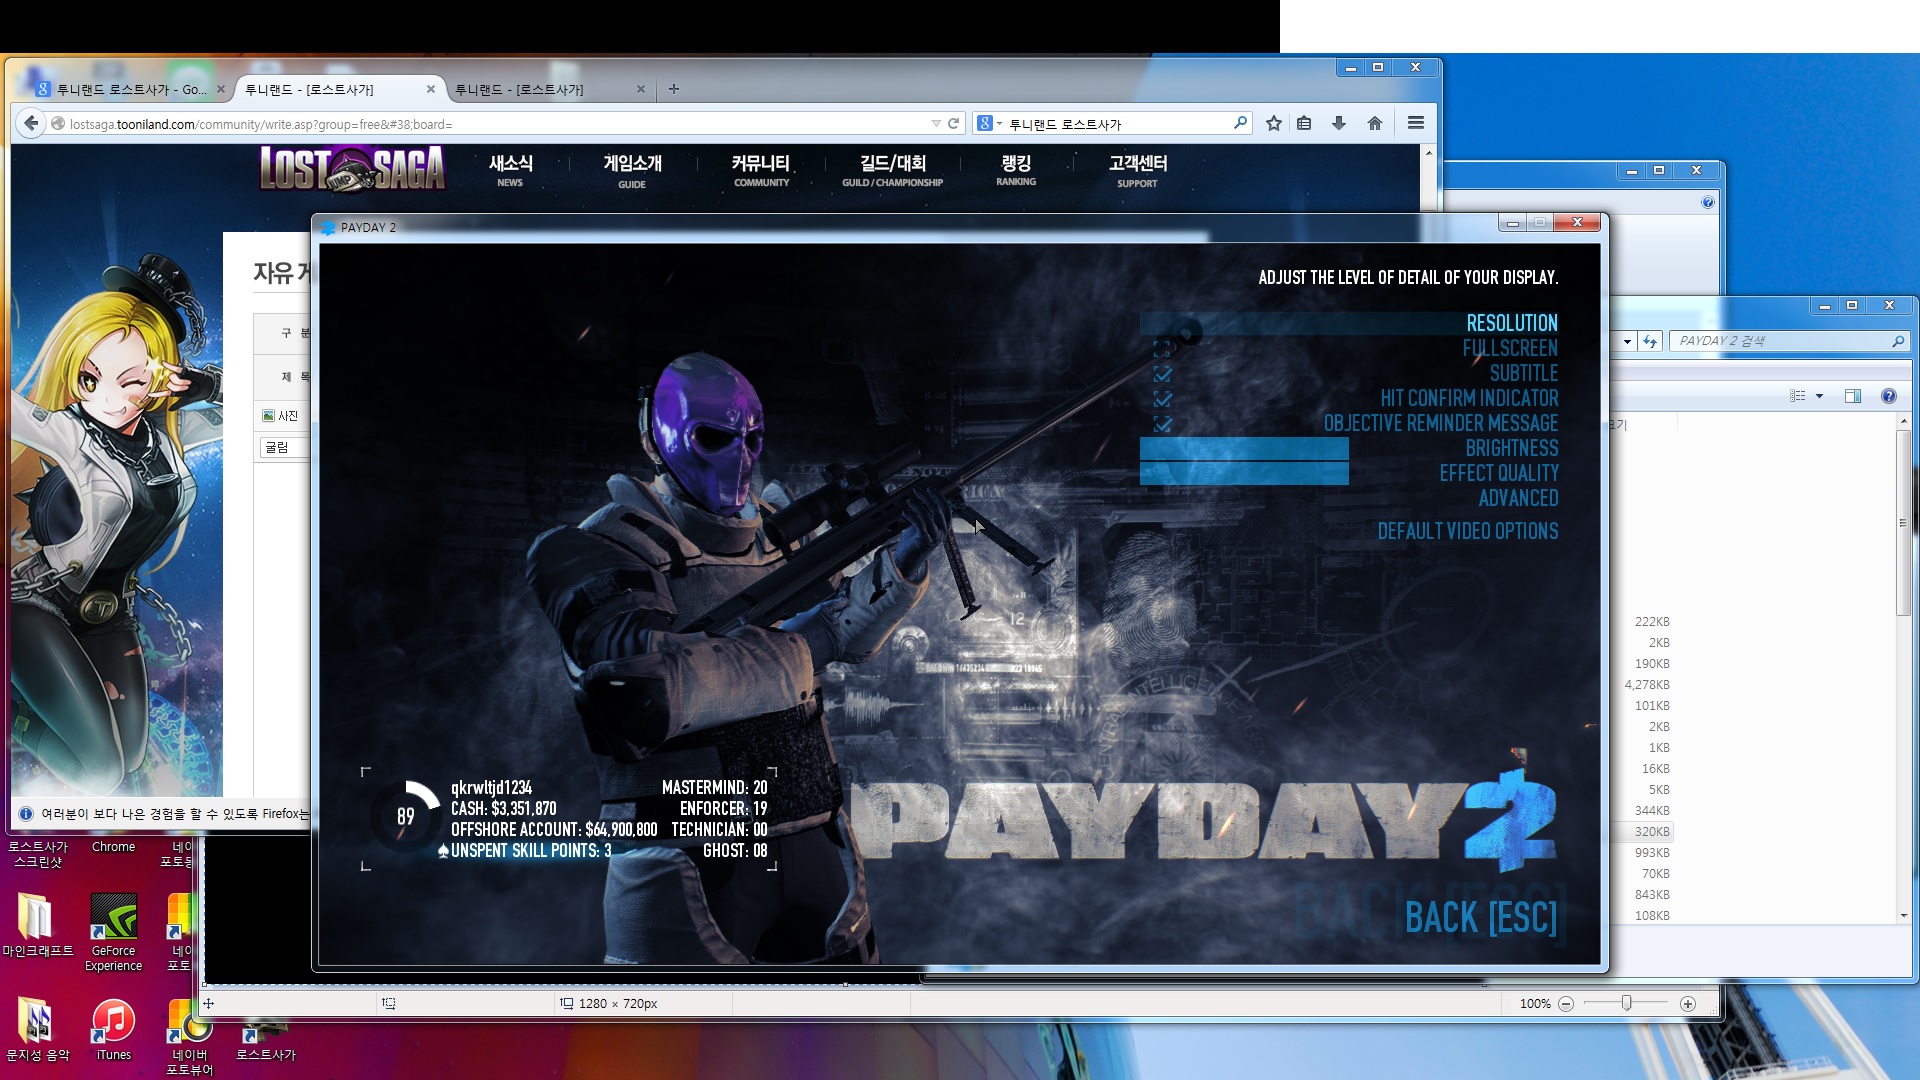
Task: Open the 새소식 NEWS menu
Action: [x=510, y=169]
